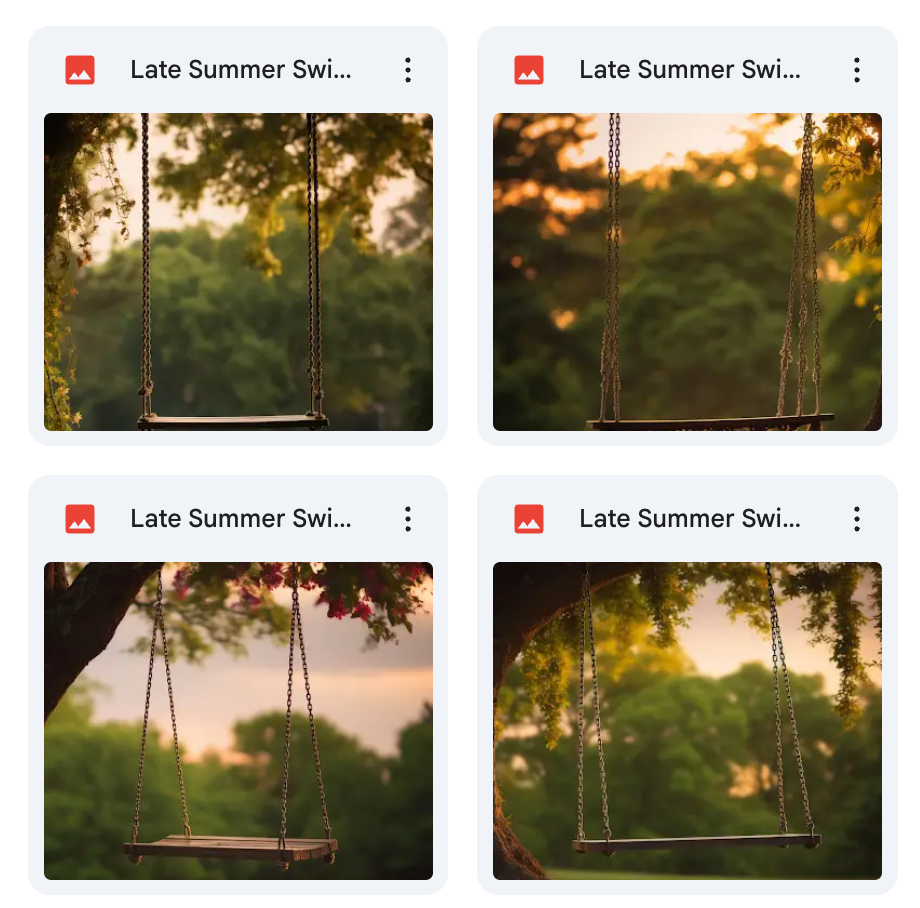Click the top-left "Late Summer Swi..." file name
920x908 pixels.
(x=241, y=70)
